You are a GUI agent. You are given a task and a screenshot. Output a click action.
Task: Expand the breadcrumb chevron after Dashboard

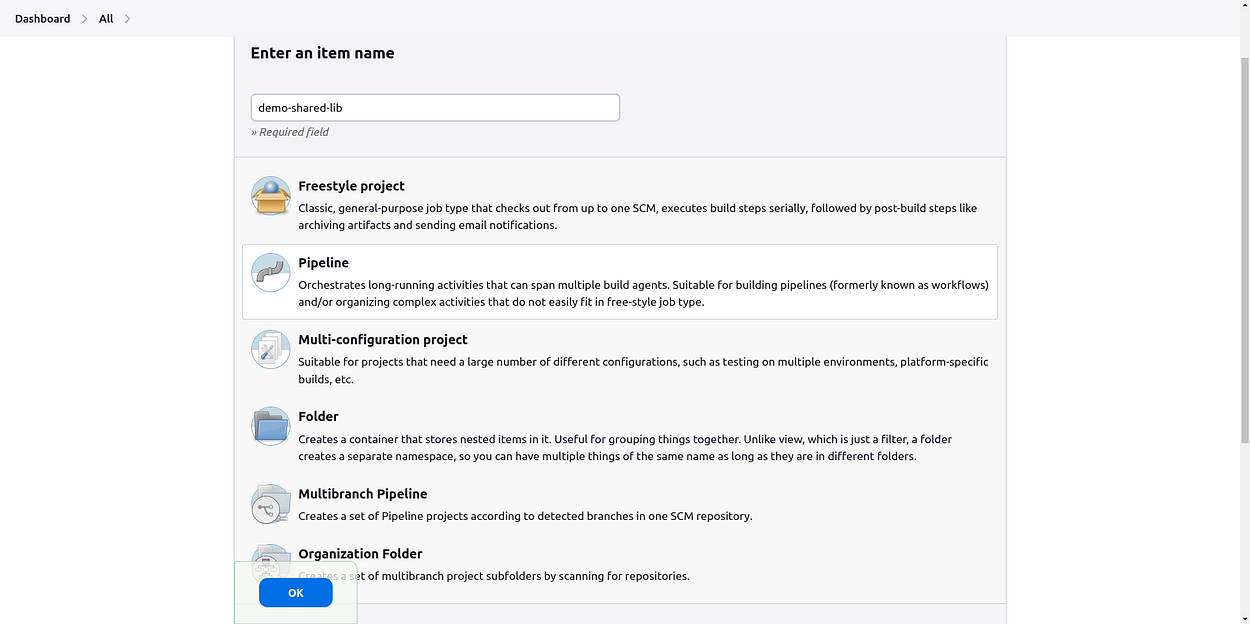[83, 18]
